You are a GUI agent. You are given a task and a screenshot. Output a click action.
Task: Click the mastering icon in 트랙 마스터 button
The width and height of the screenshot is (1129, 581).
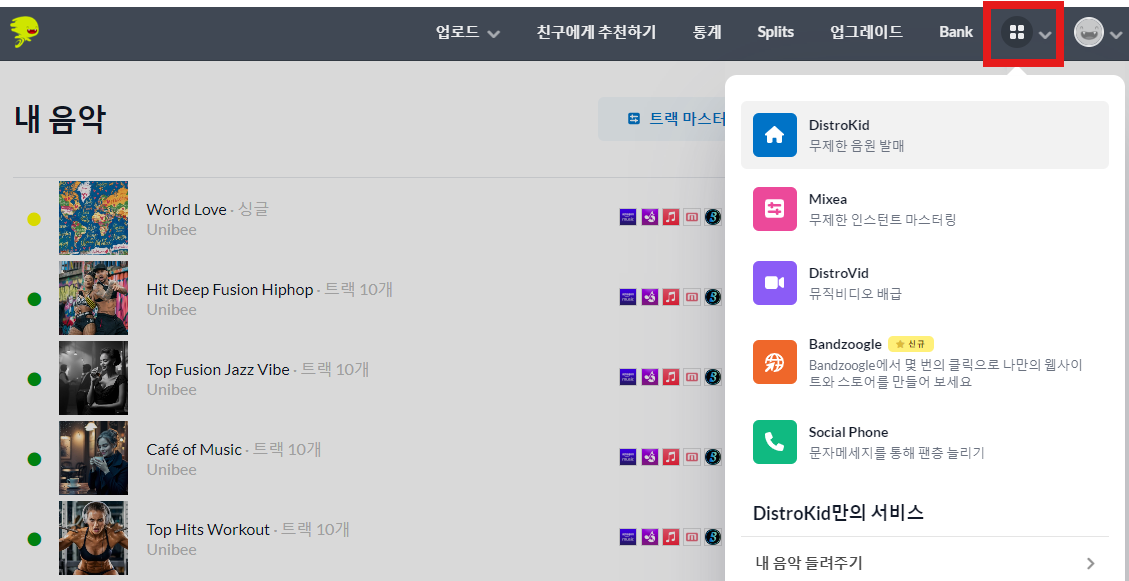tap(634, 119)
